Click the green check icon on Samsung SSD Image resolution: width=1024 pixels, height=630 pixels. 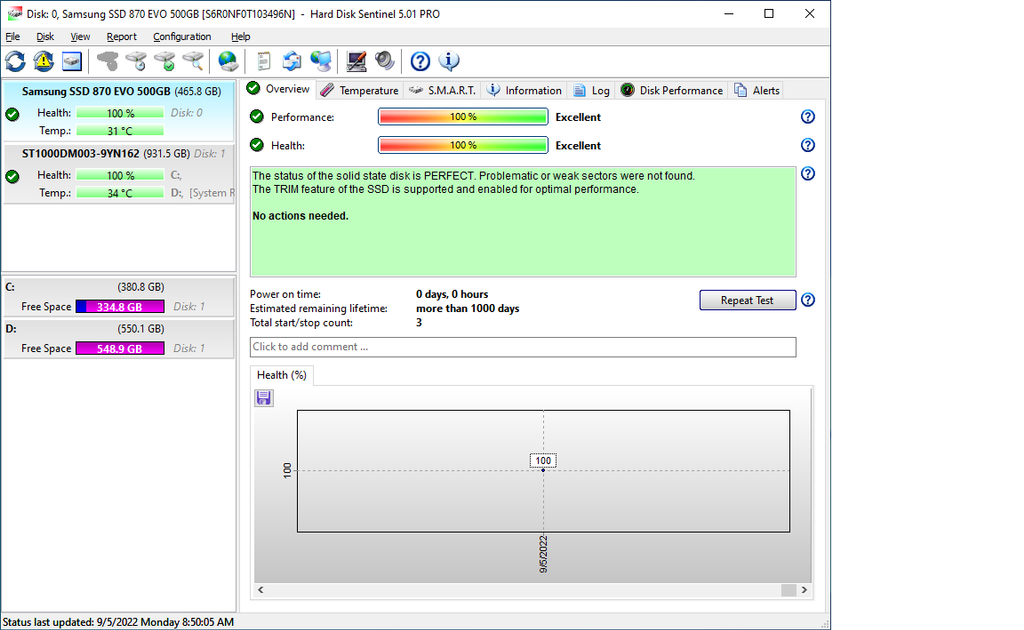(12, 114)
